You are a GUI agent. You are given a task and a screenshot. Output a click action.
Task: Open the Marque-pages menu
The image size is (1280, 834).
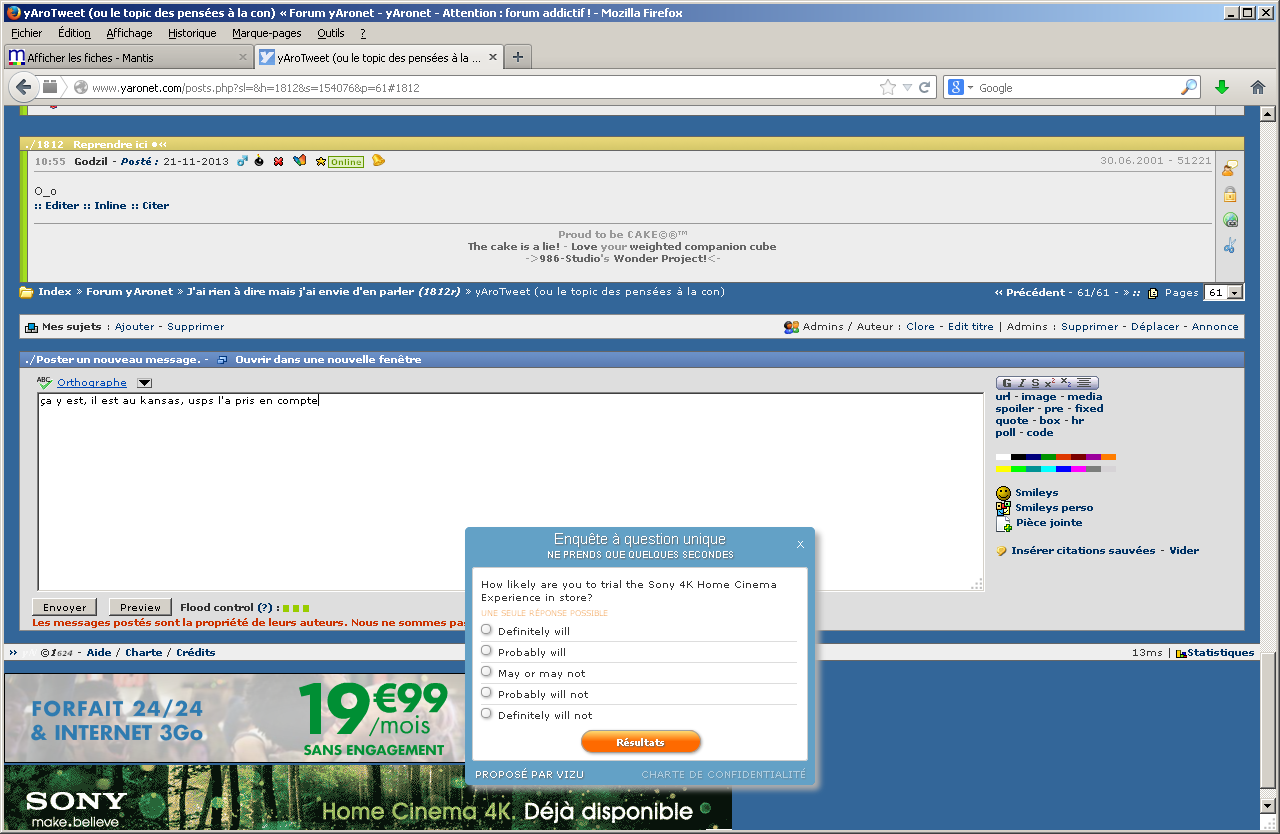tap(266, 33)
